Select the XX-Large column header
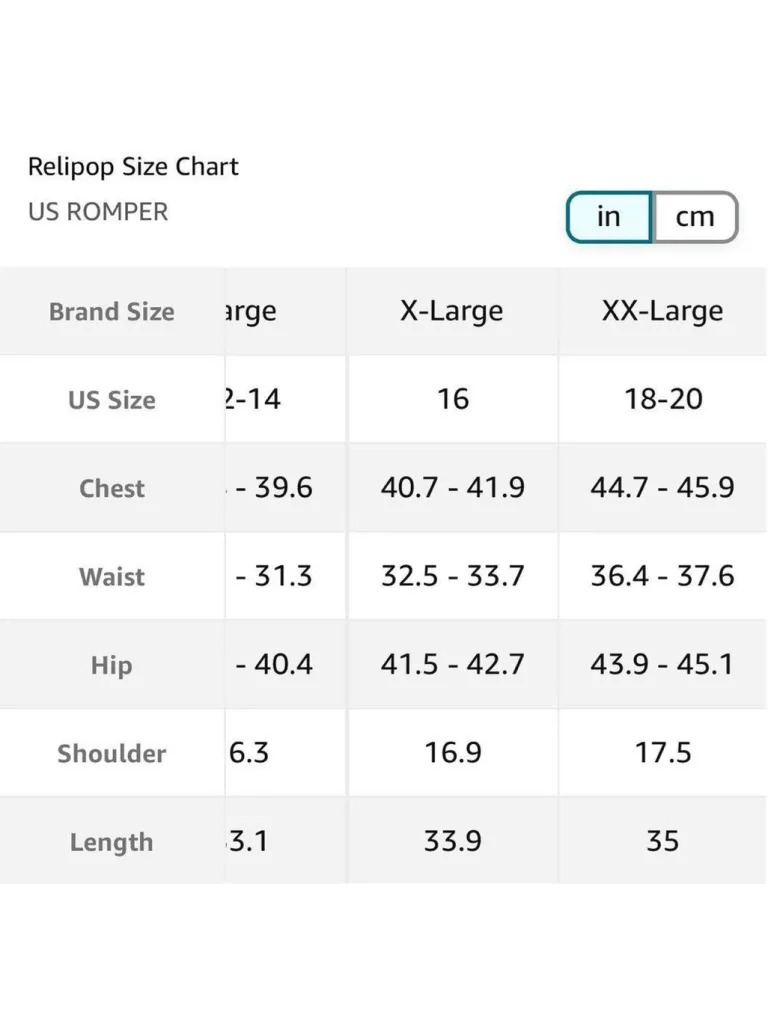 pyautogui.click(x=662, y=311)
